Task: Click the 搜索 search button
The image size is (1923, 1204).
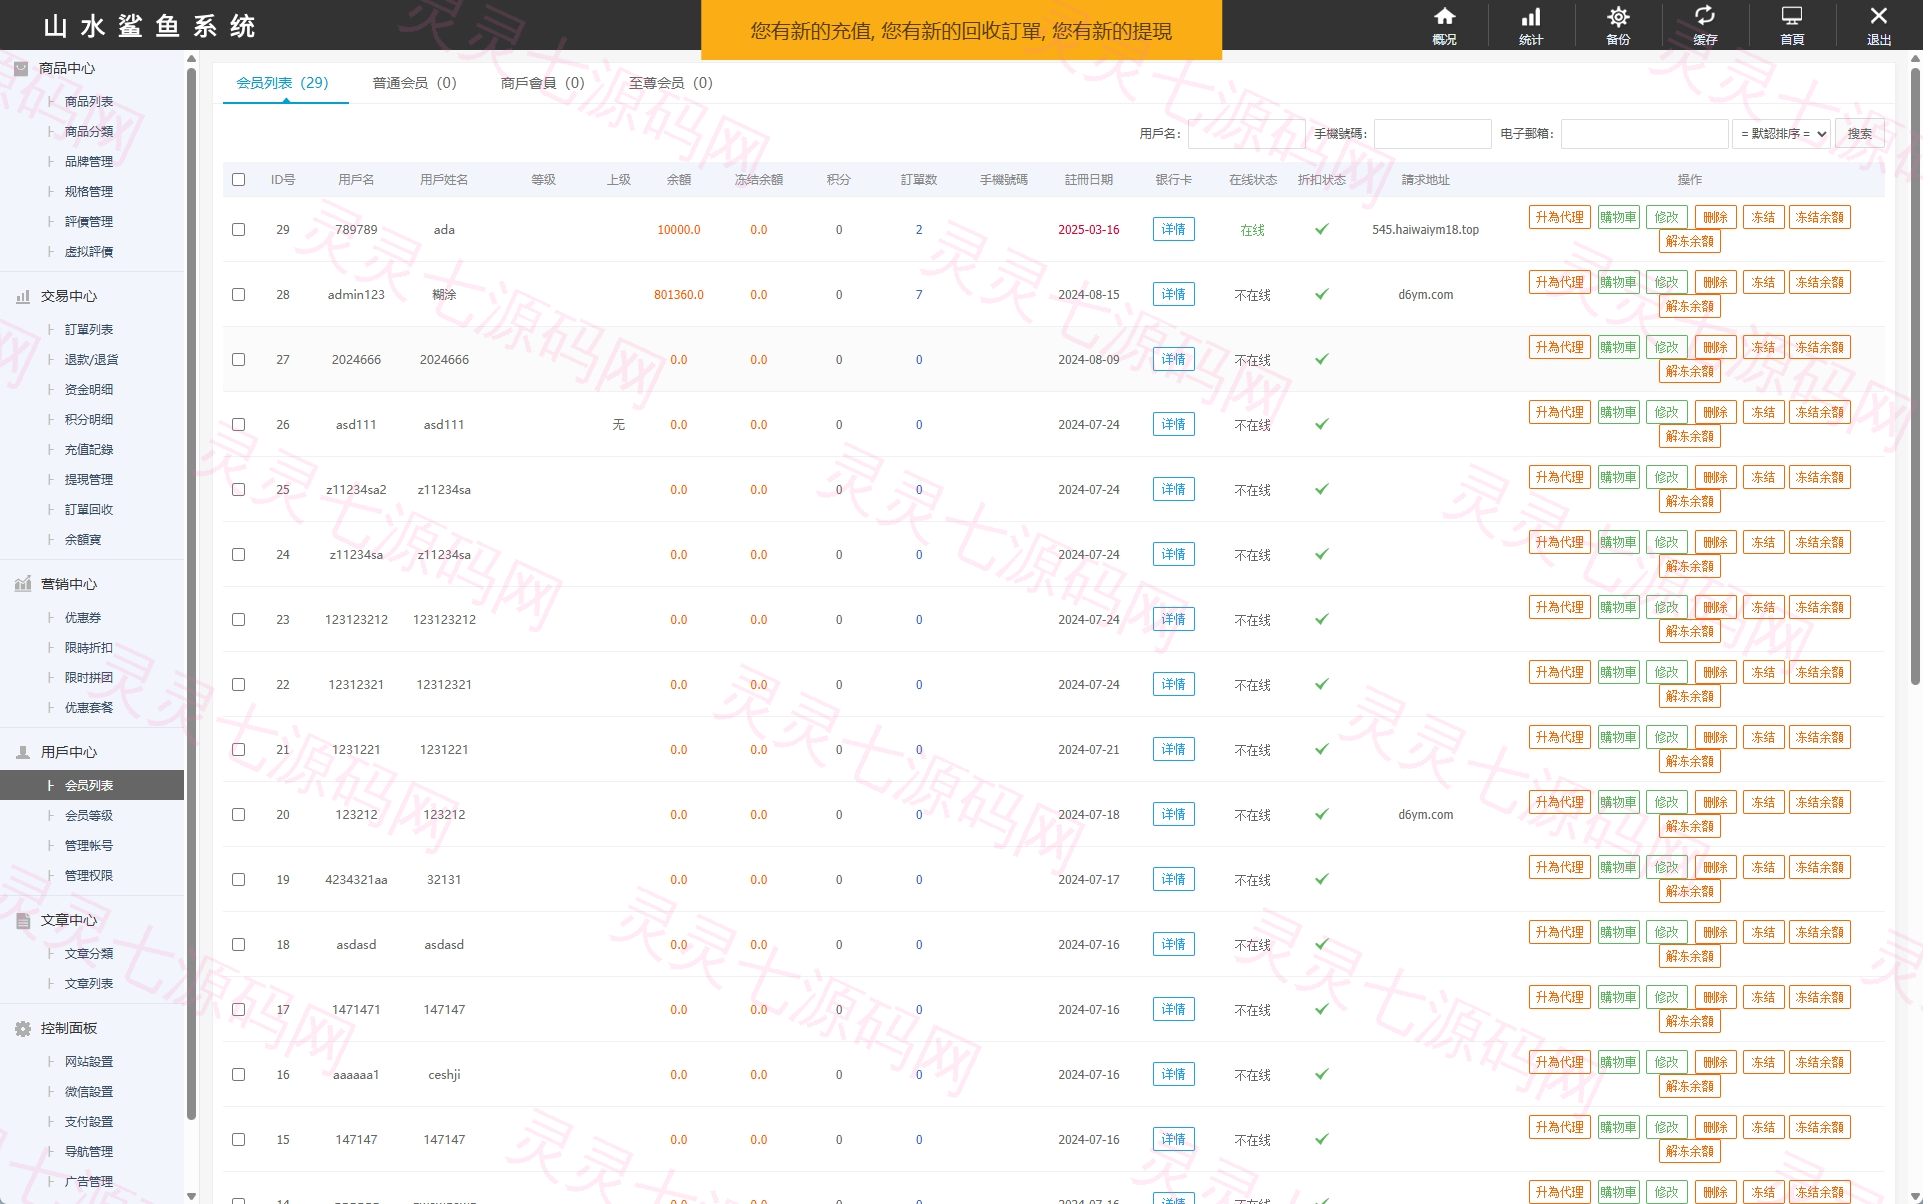Action: point(1860,134)
